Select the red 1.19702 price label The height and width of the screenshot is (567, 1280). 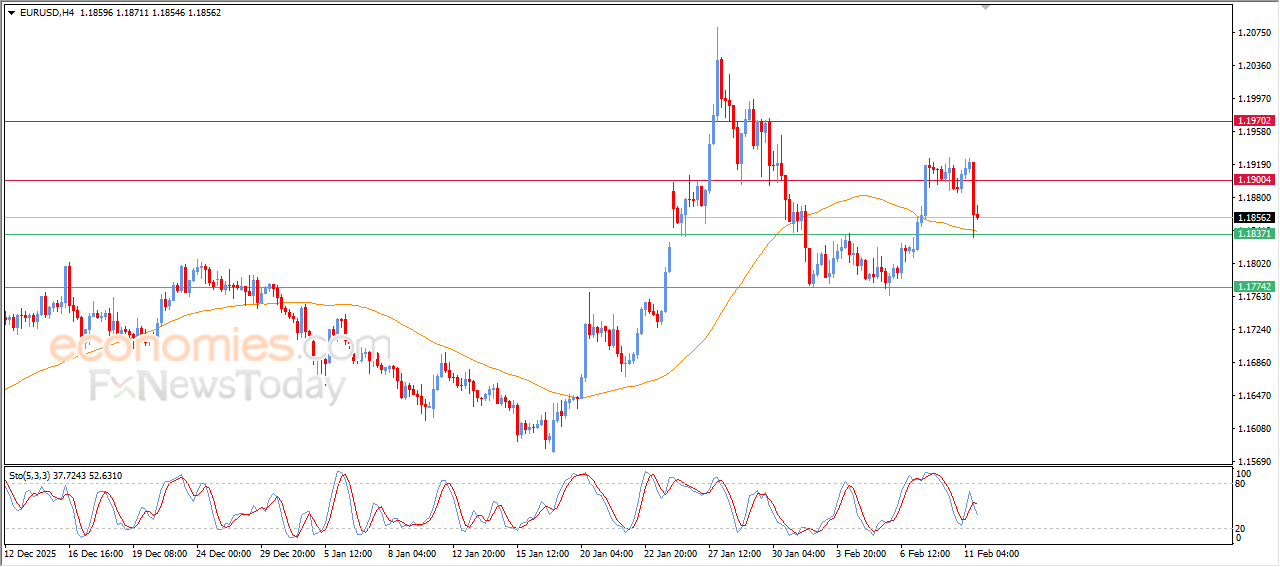(1254, 120)
